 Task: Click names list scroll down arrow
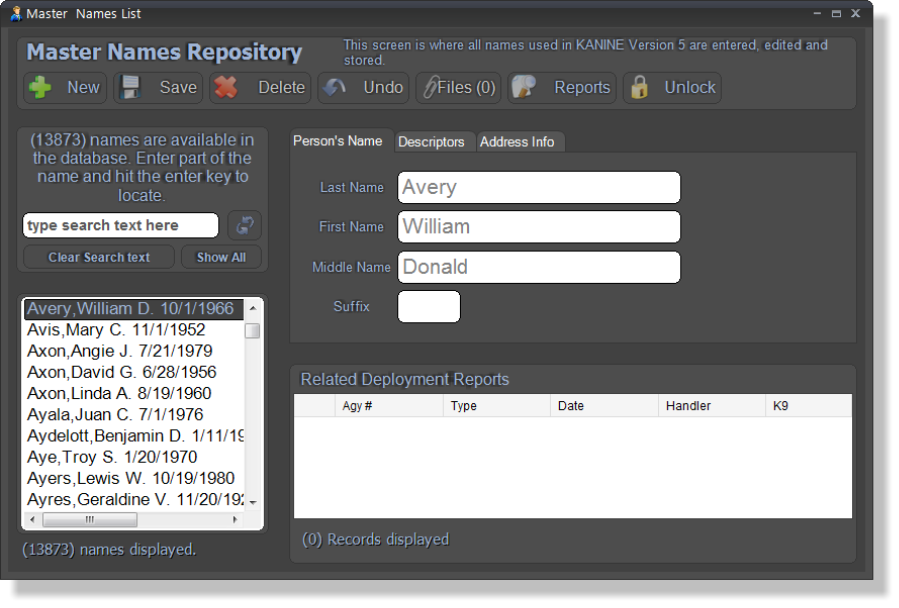(x=253, y=503)
